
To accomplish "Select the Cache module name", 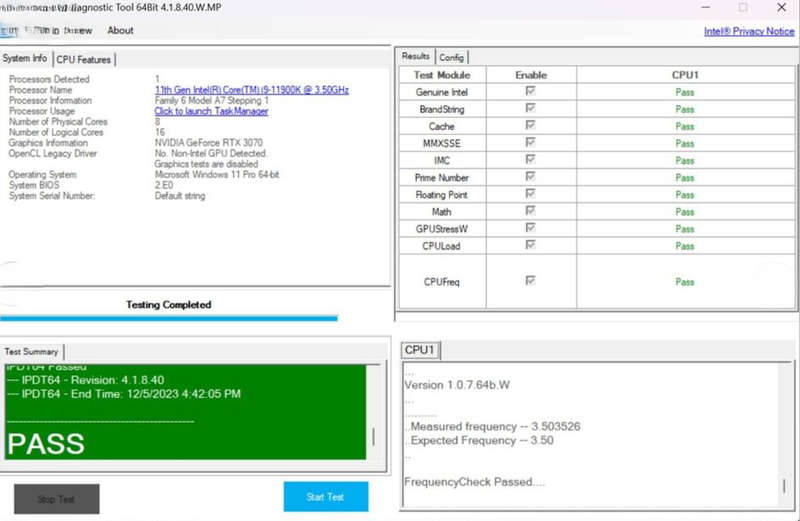I will (442, 127).
